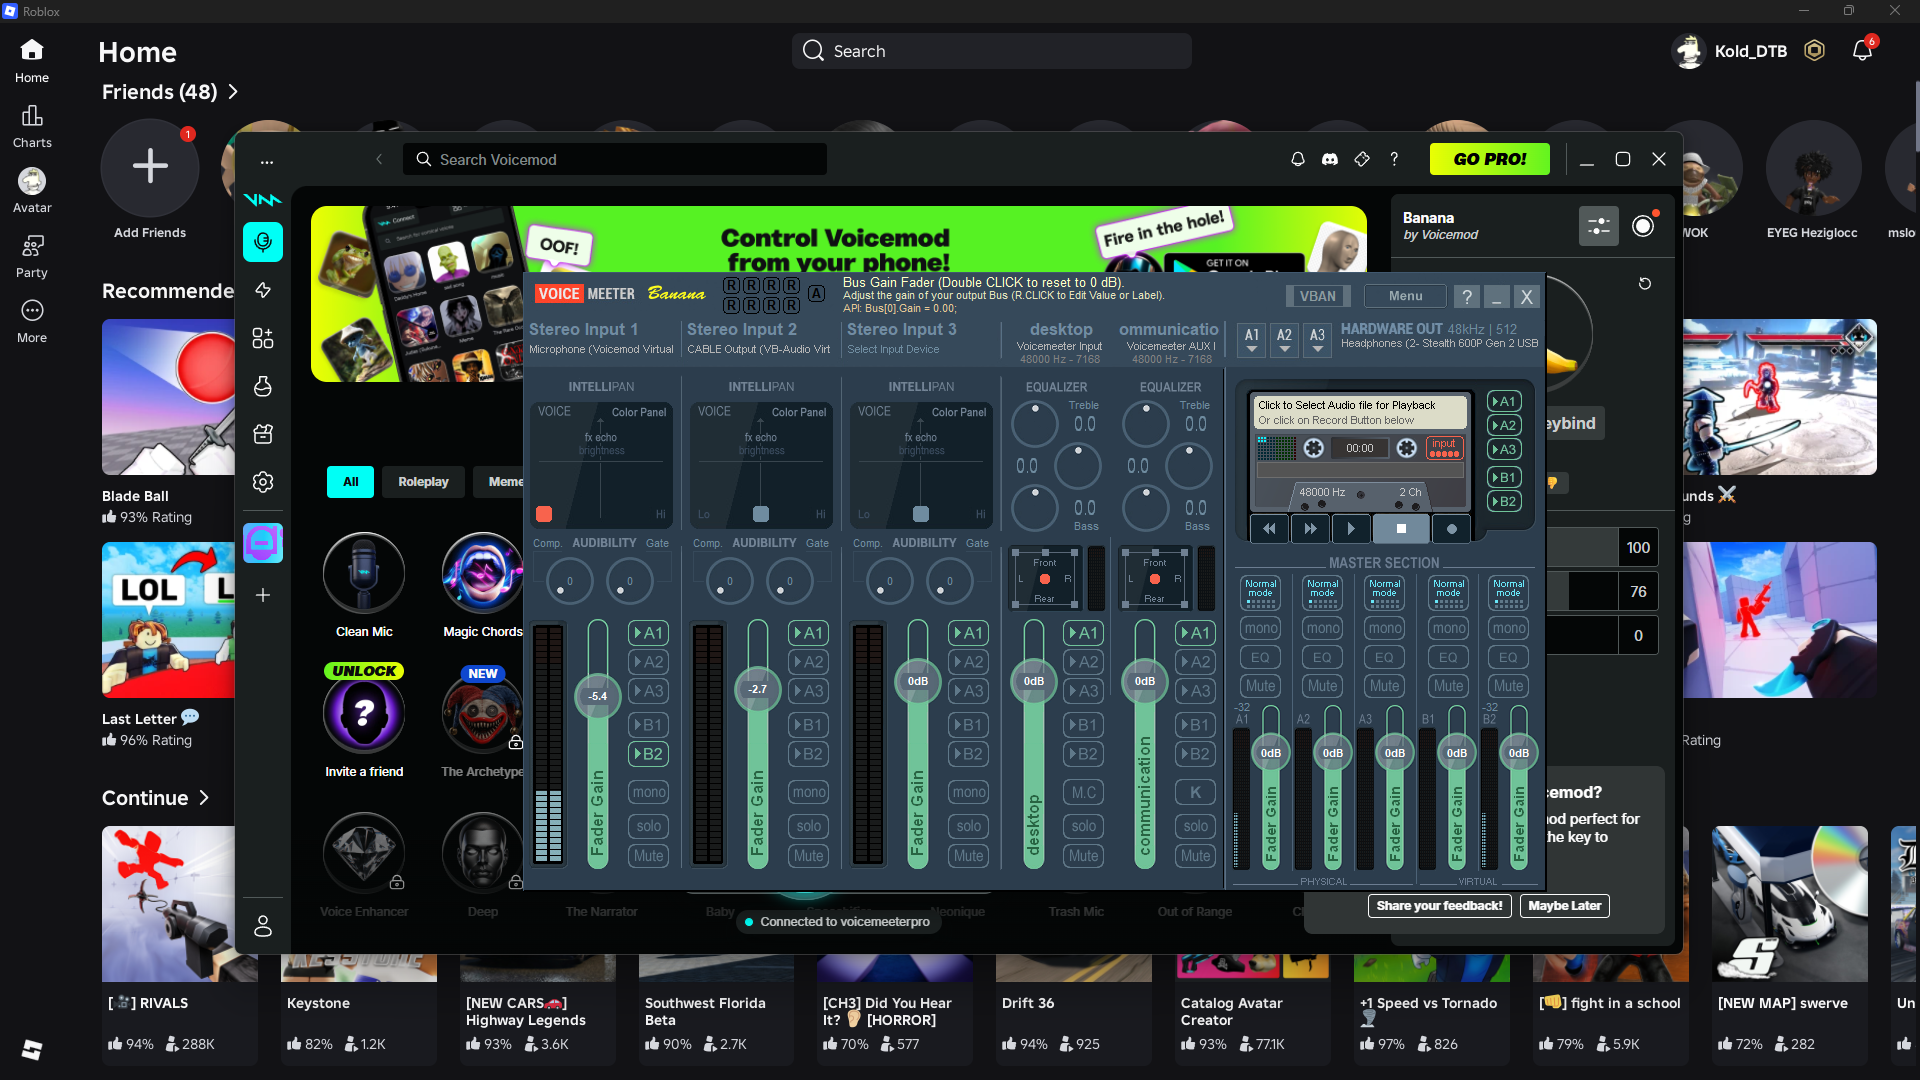Toggle A1 routing on Stereo Input 1
1920x1080 pixels.
coord(648,633)
